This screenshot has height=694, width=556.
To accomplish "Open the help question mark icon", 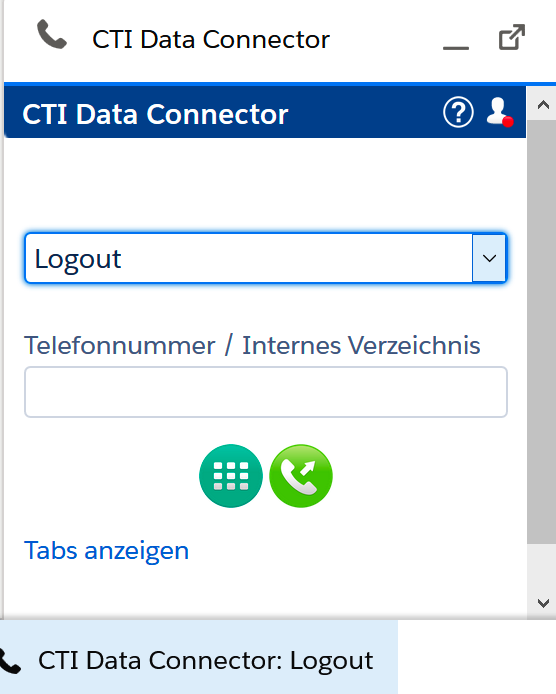I will (x=458, y=112).
